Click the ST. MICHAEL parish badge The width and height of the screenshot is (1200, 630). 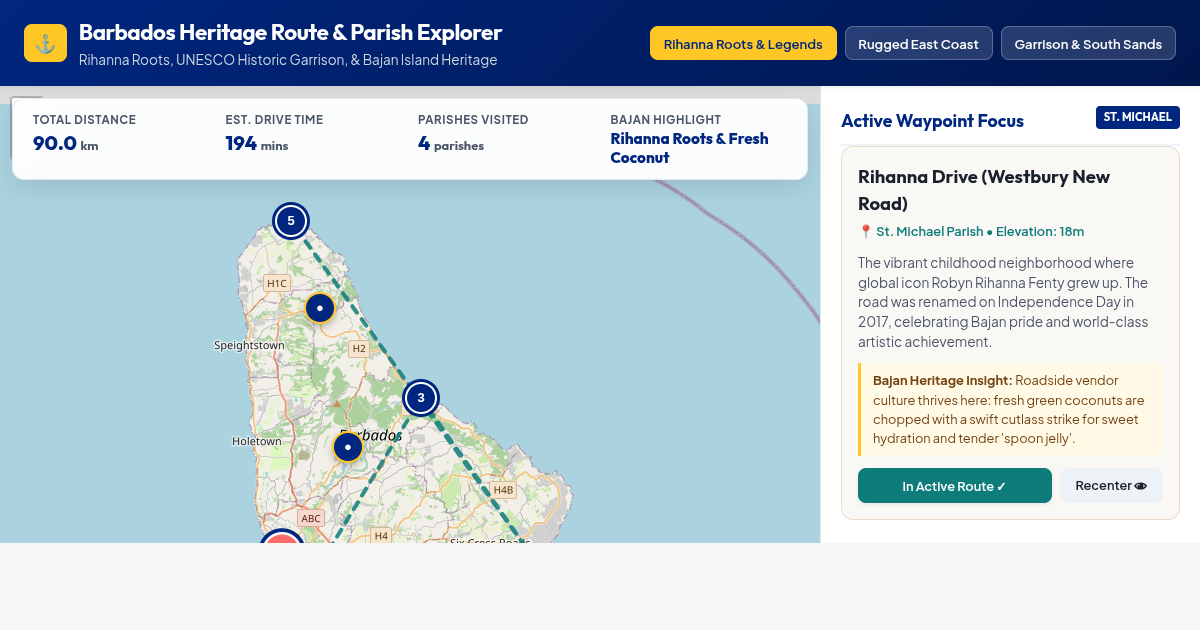(1138, 117)
